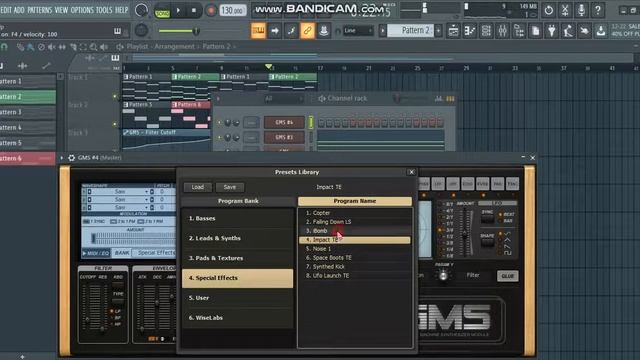Close the Presets Library dialog

(x=411, y=172)
